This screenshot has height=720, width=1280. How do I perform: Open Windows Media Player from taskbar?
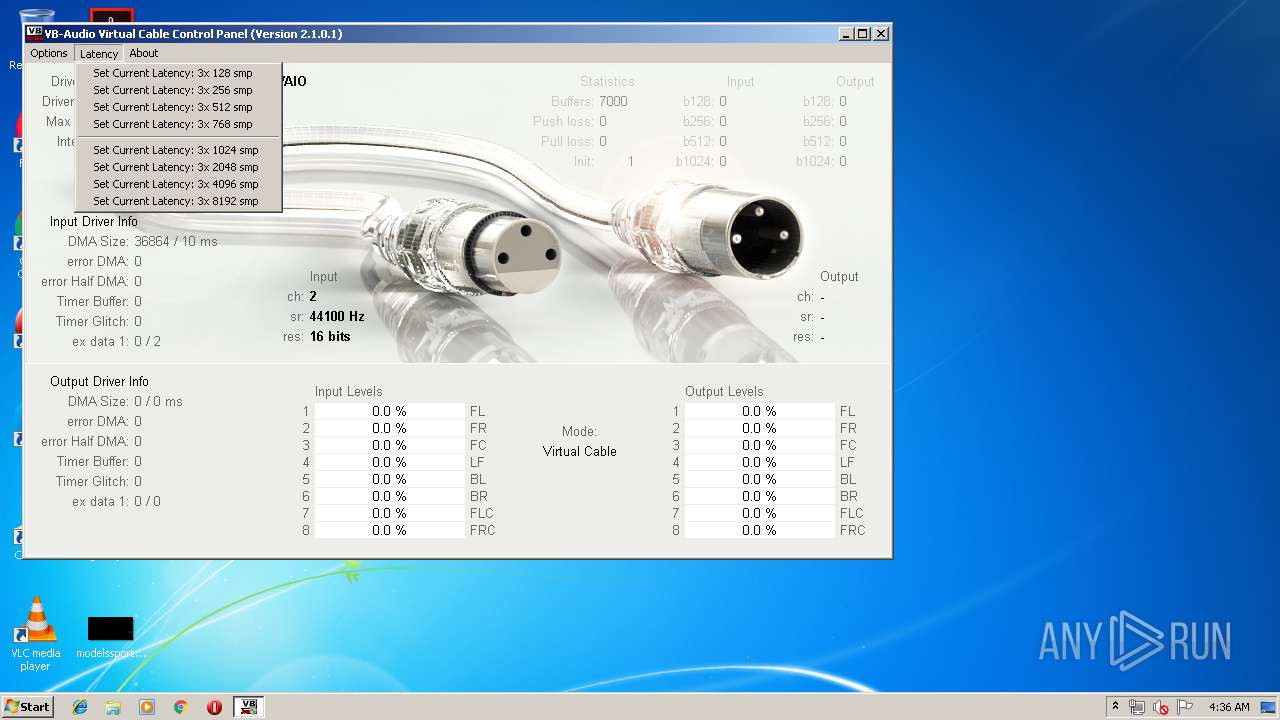(147, 707)
